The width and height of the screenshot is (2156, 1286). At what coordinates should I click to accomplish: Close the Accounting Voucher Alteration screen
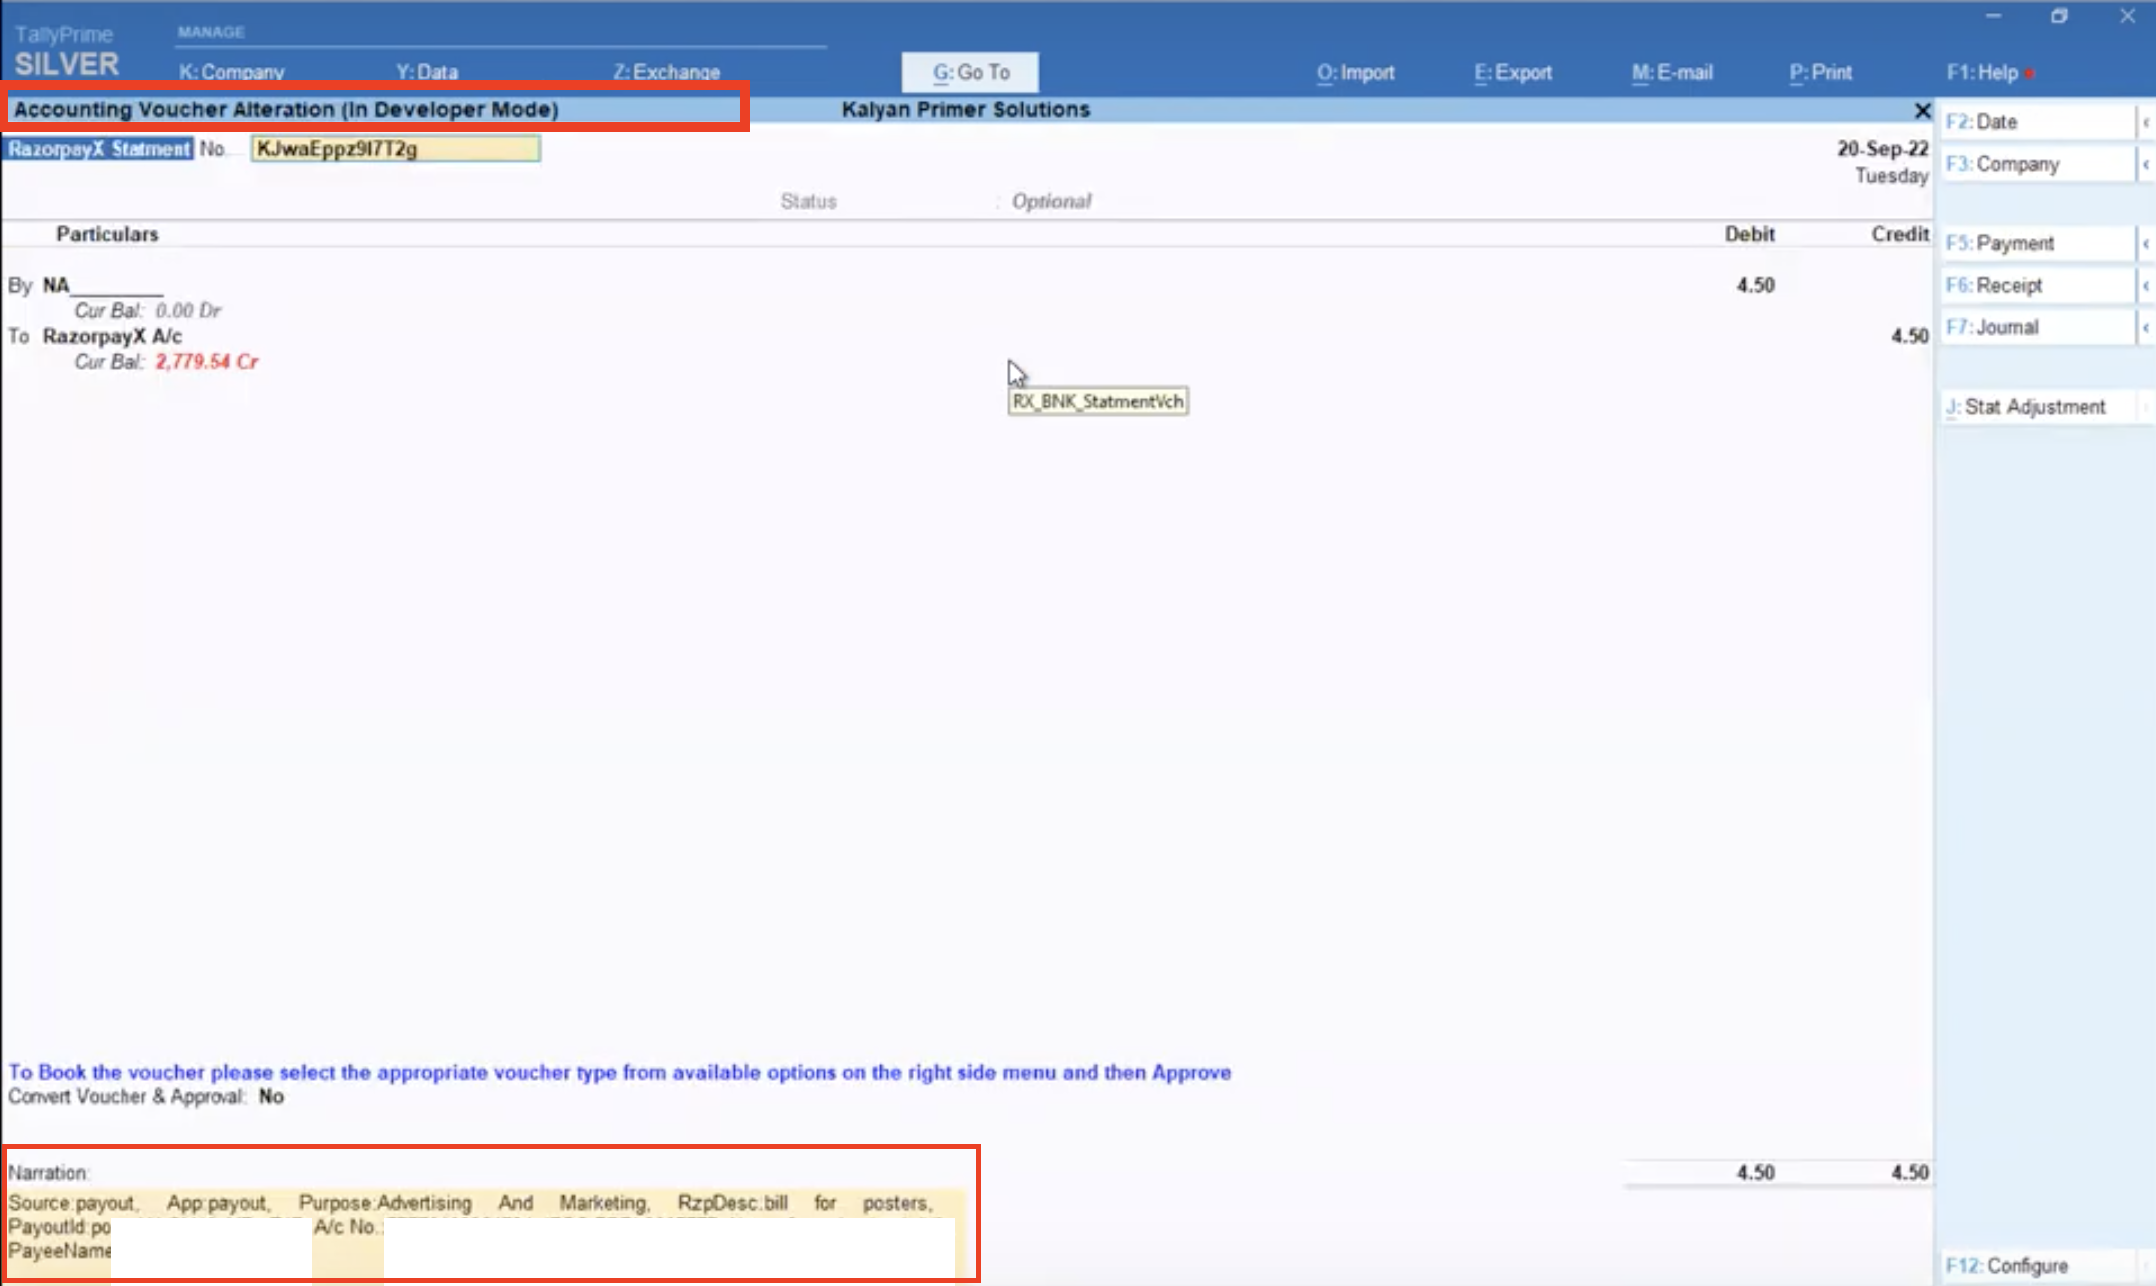click(x=1921, y=110)
